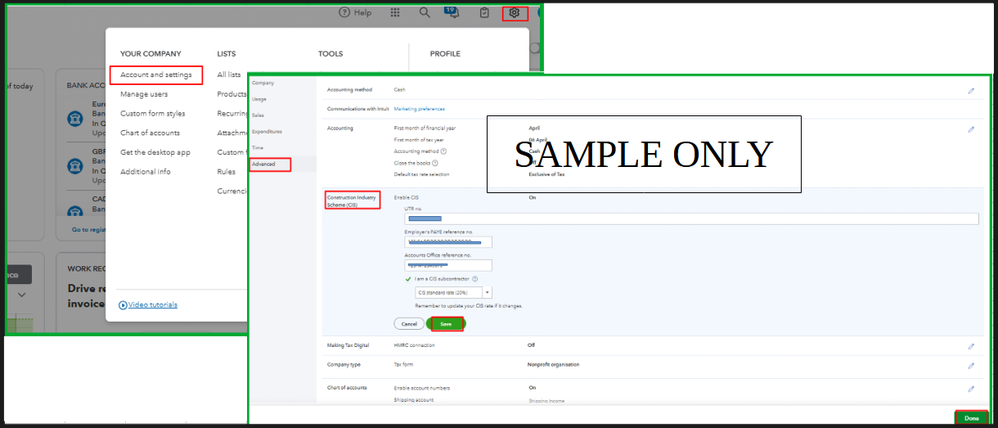This screenshot has width=998, height=428.
Task: Click the Exclusive of Tax value
Action: [x=546, y=175]
